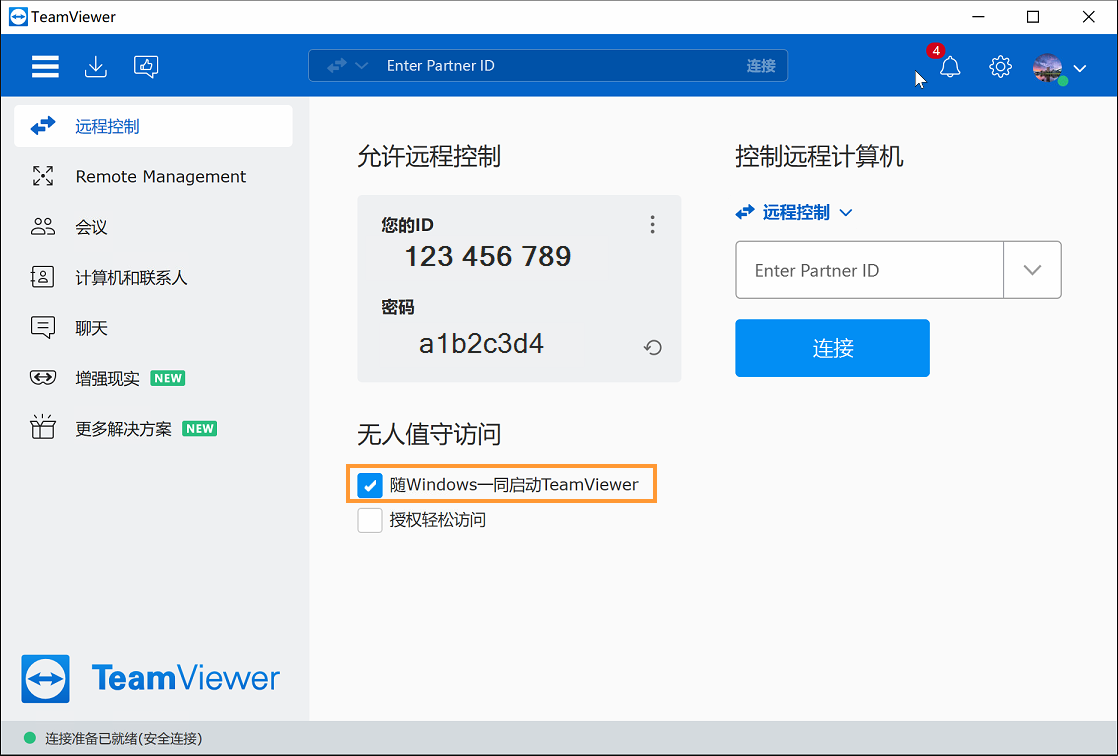Open 会议 in the sidebar
This screenshot has height=756, width=1118.
point(153,227)
